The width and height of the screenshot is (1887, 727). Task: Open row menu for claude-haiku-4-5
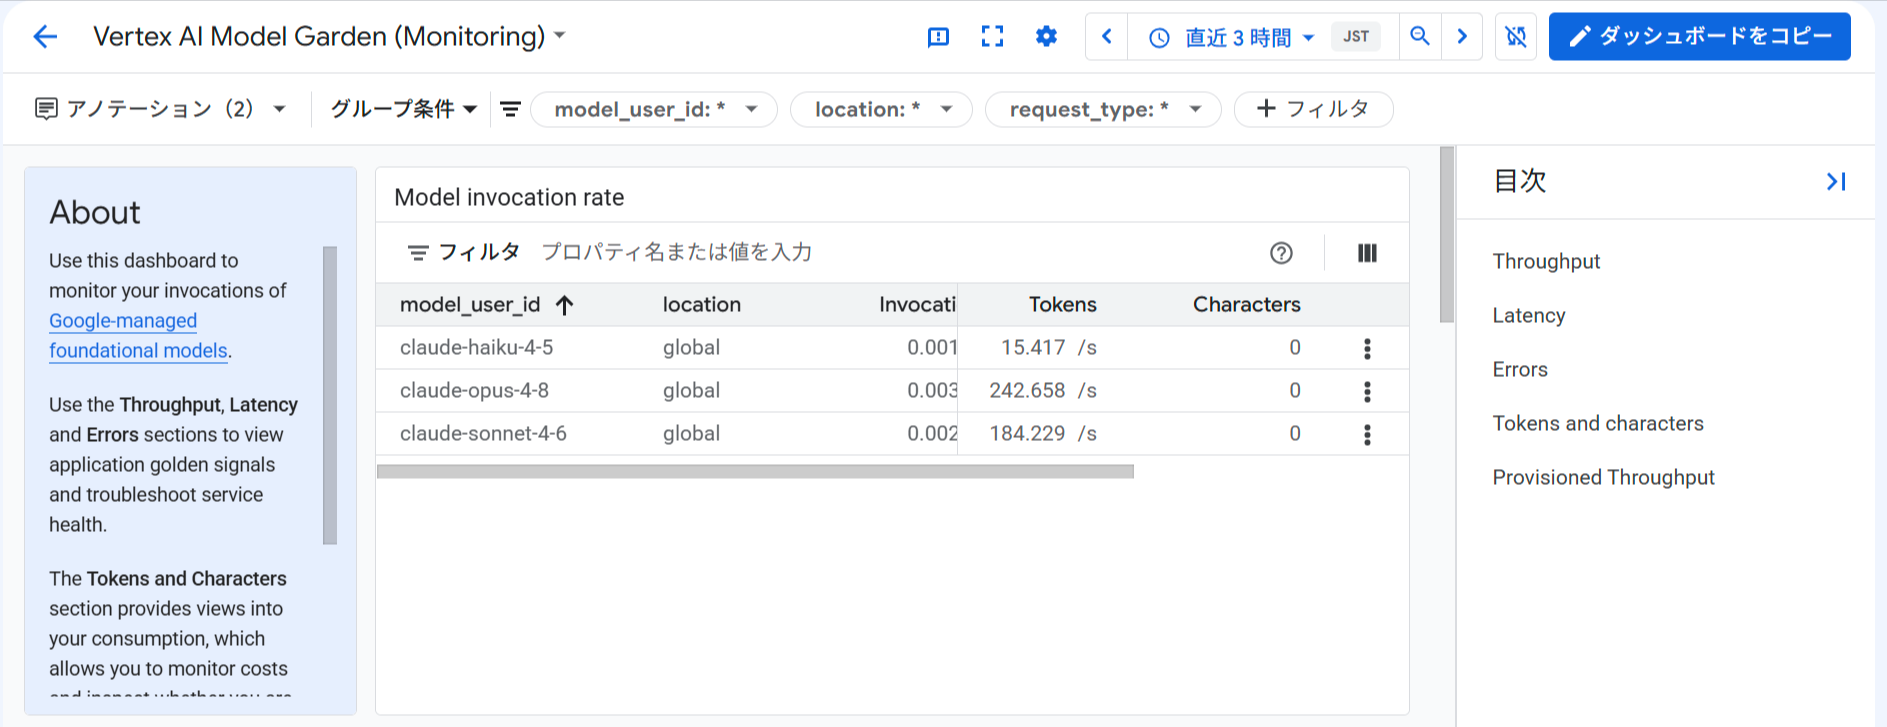[x=1367, y=348]
